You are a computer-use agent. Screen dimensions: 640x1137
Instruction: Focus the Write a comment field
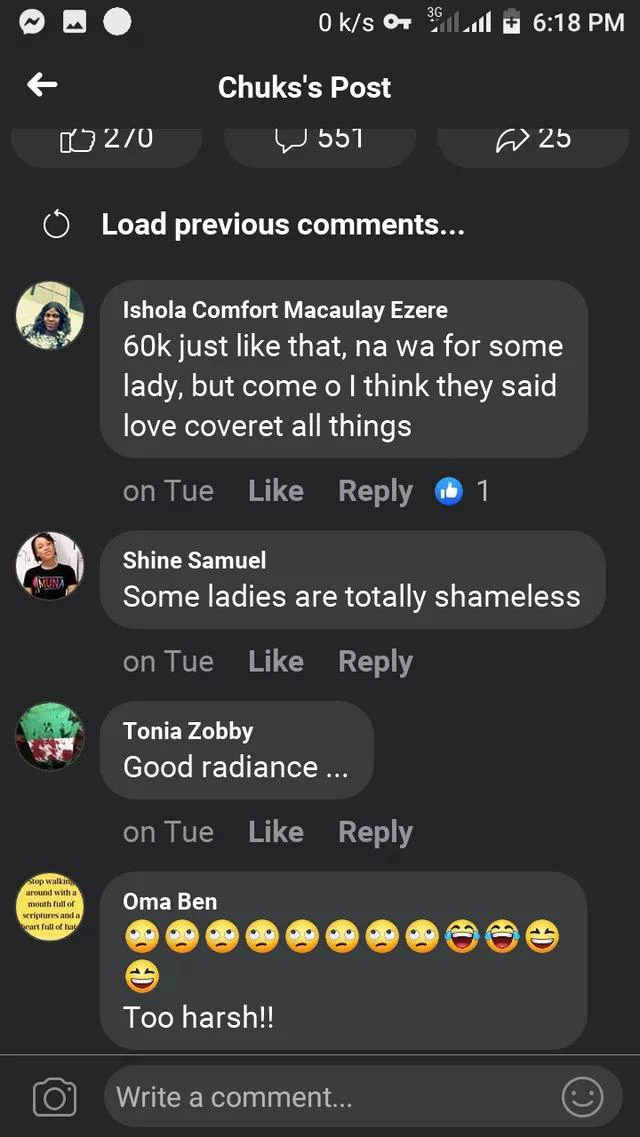pos(330,1097)
